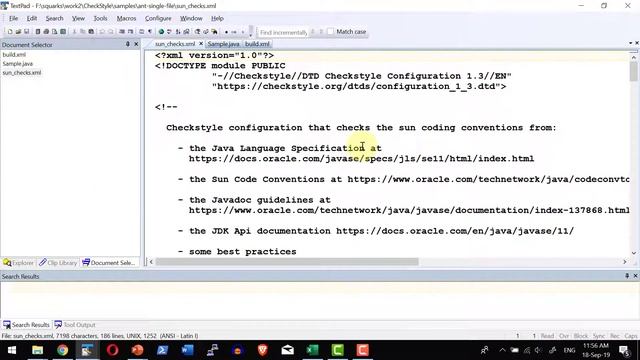Viewport: 640px width, 360px height.
Task: Open the Search menu
Action: coord(54,18)
